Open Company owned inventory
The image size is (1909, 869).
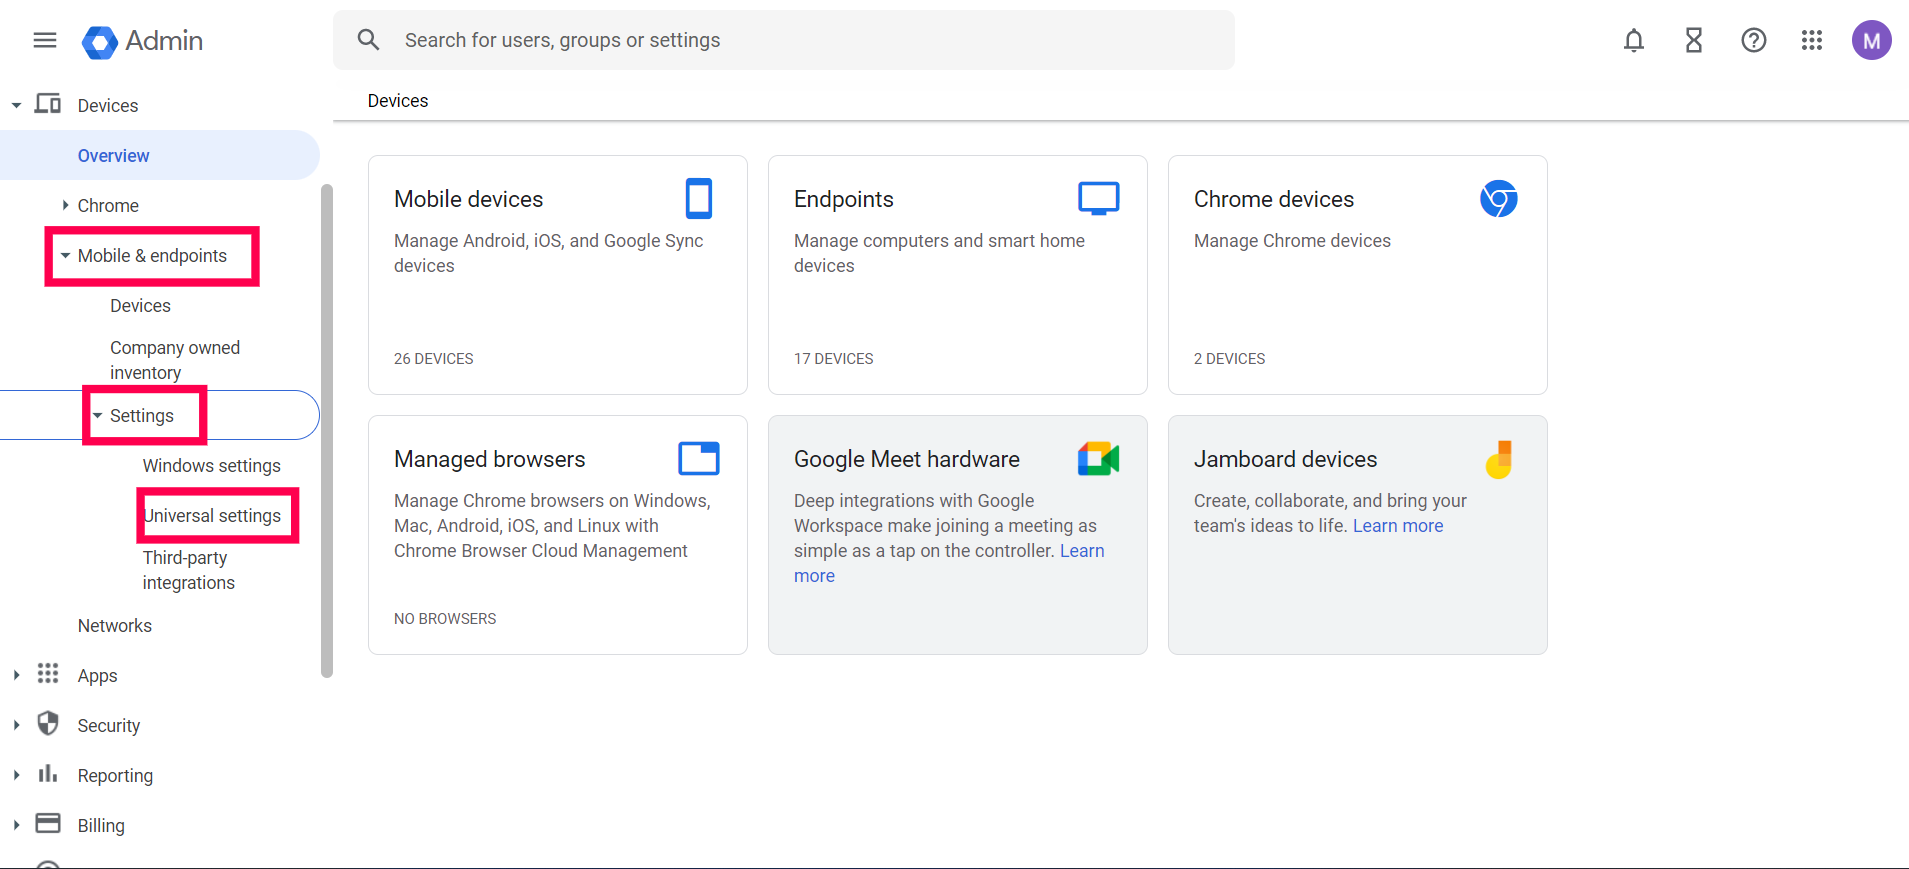(x=175, y=360)
